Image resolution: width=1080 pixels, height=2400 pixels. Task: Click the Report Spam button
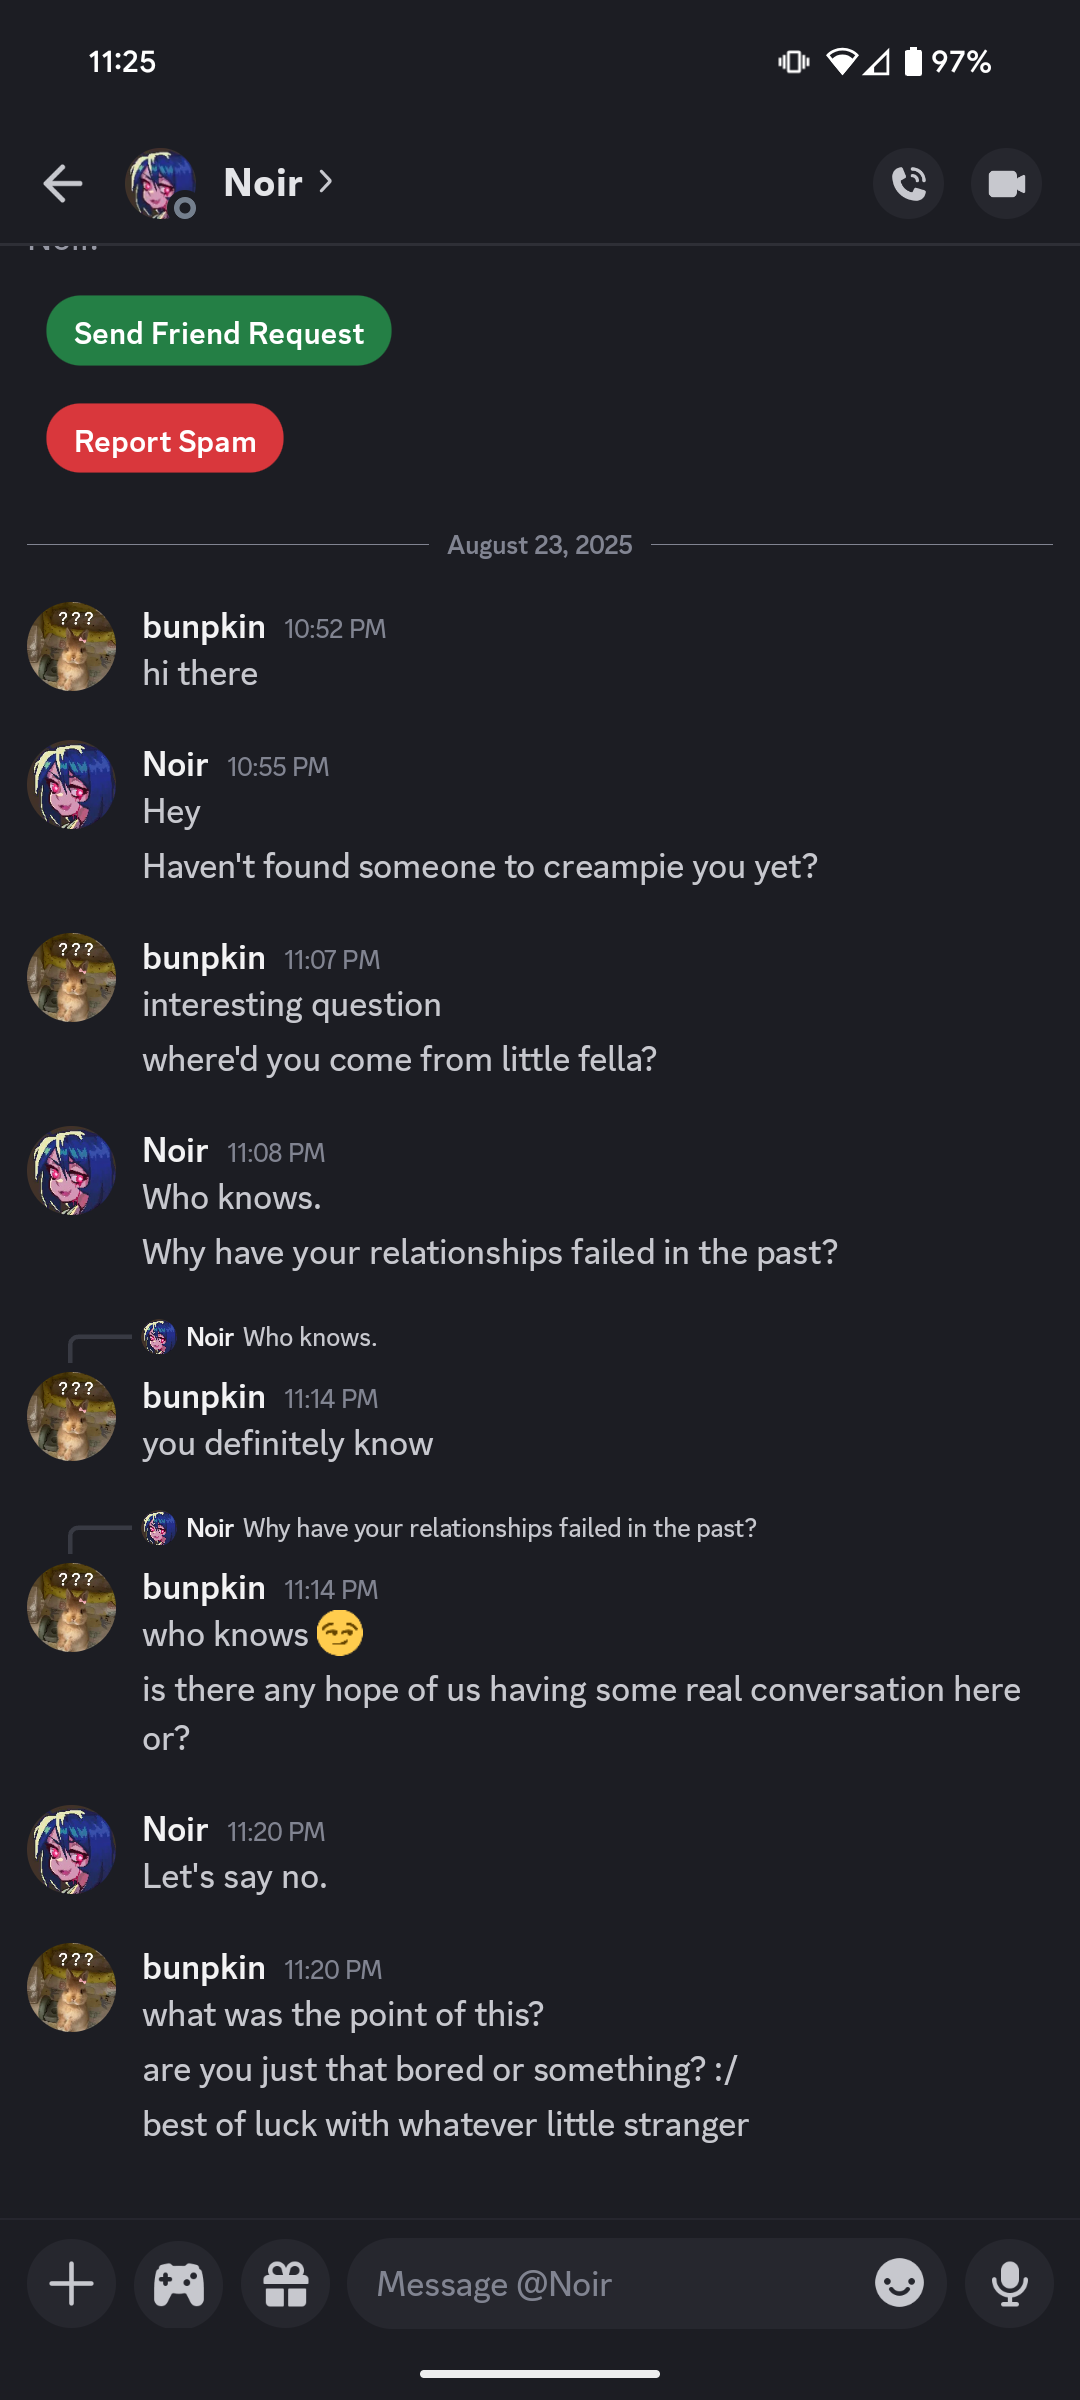(165, 438)
